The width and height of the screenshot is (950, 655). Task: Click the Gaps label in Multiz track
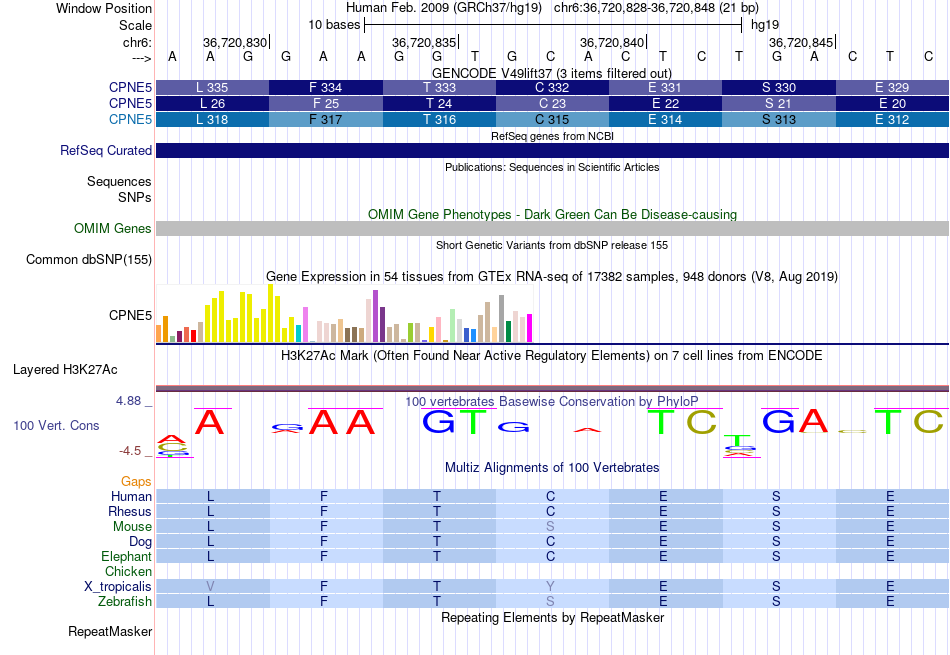(x=136, y=481)
